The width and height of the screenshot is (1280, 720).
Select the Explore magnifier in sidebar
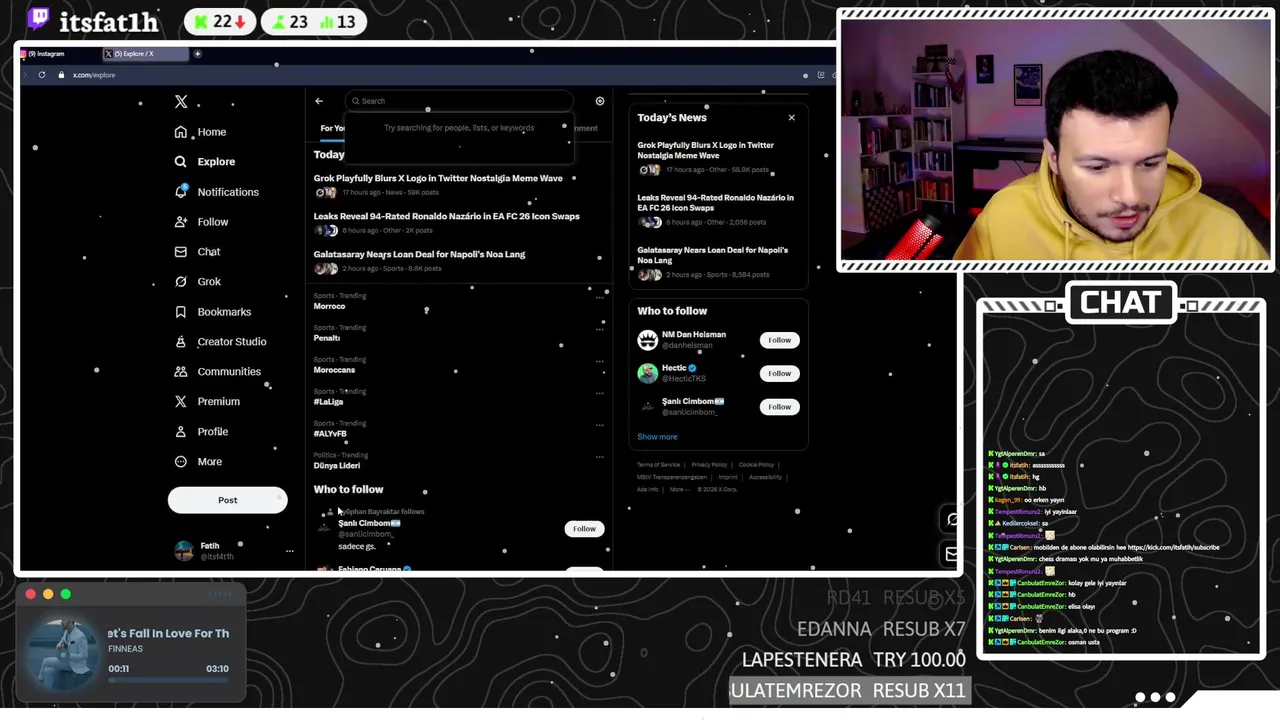(180, 162)
